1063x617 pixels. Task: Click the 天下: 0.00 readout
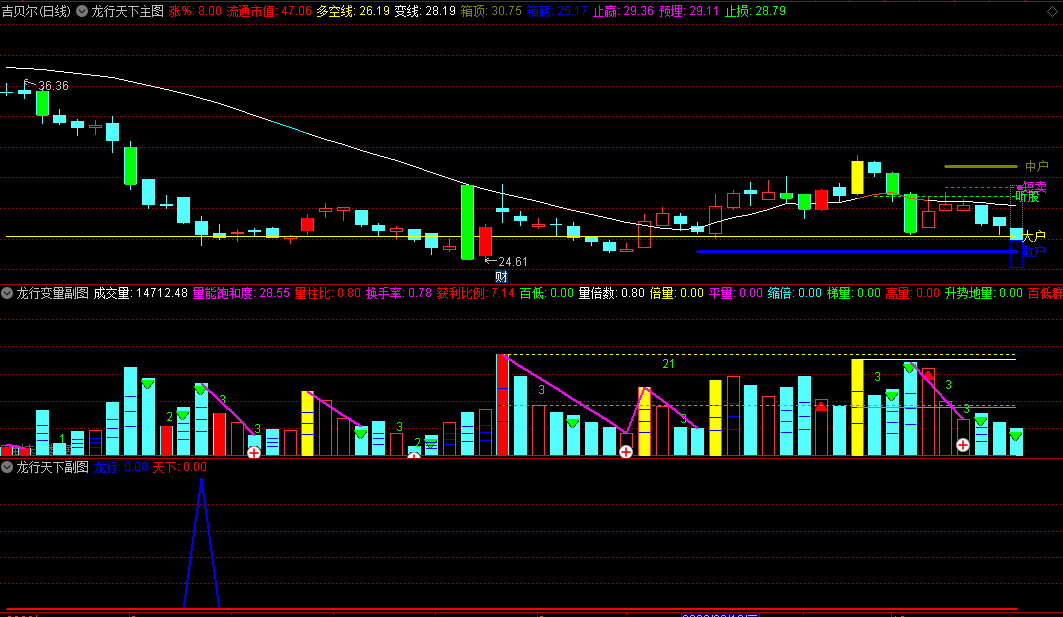(180, 467)
